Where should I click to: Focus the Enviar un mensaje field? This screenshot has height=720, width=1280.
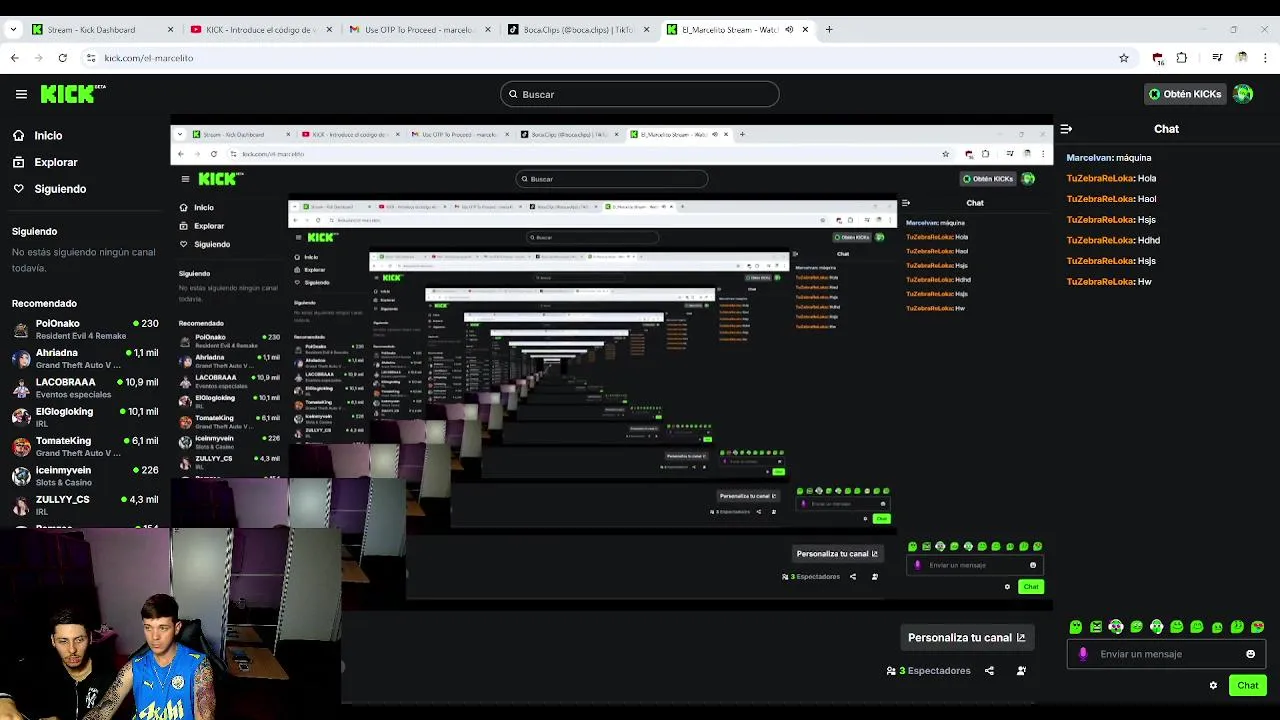click(1167, 654)
